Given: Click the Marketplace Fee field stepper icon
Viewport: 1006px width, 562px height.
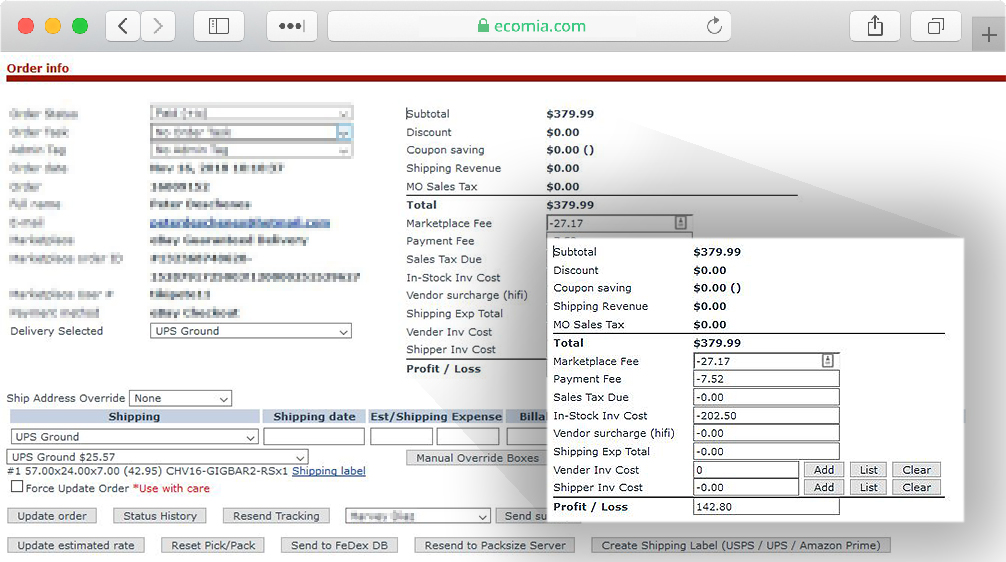Looking at the screenshot, I should [827, 361].
